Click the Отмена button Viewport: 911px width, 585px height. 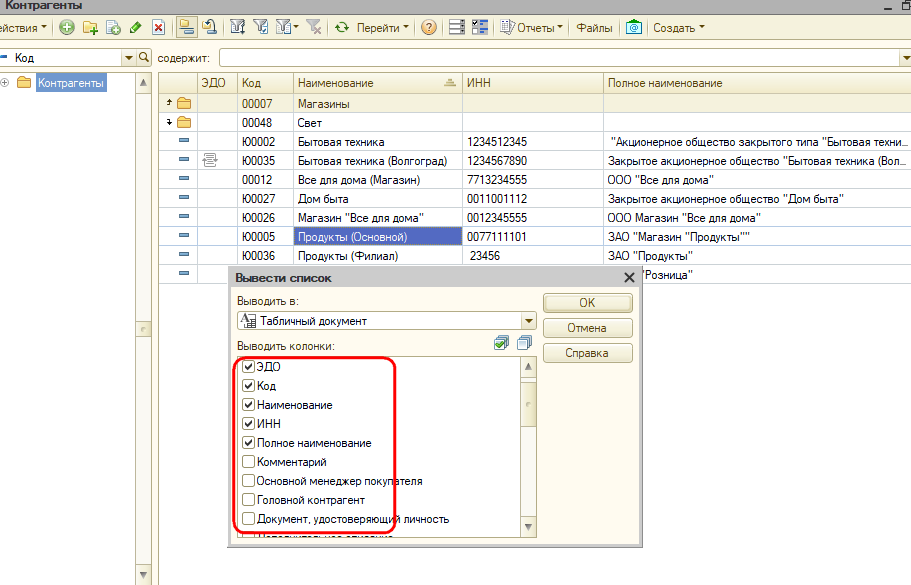(x=587, y=328)
